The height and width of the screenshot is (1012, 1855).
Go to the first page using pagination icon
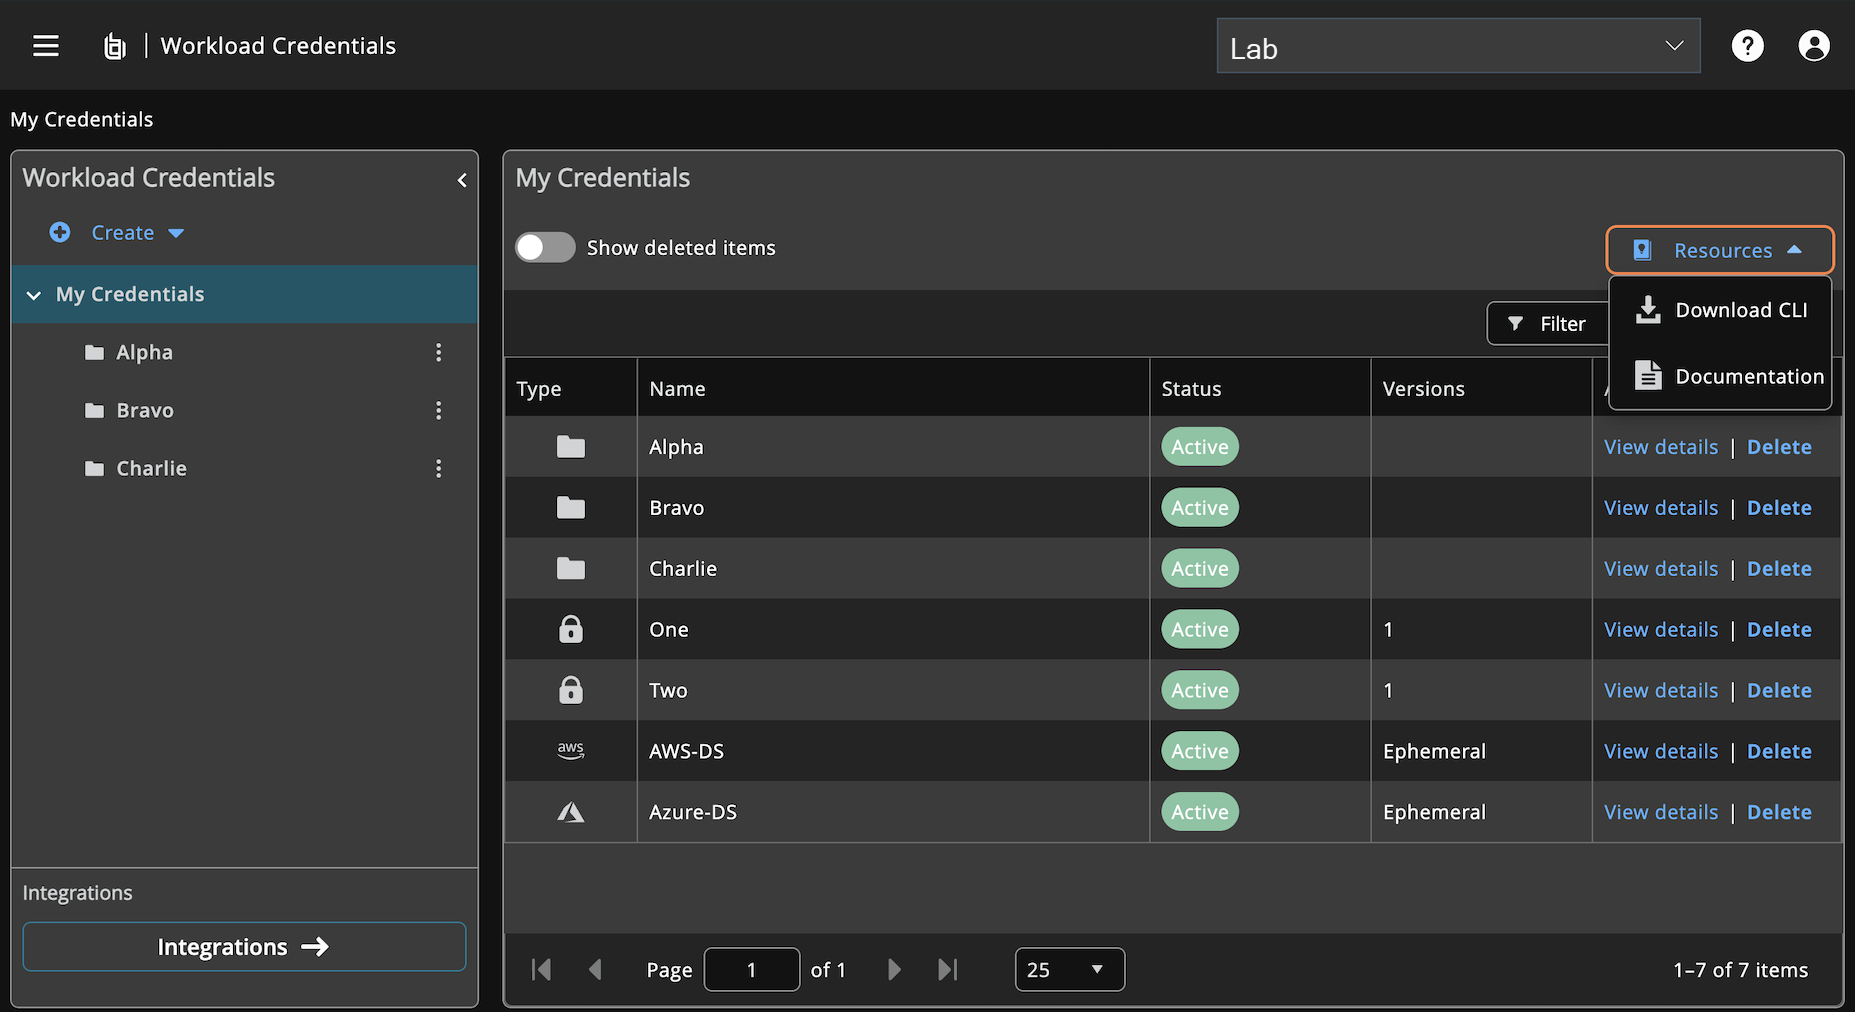tap(541, 969)
